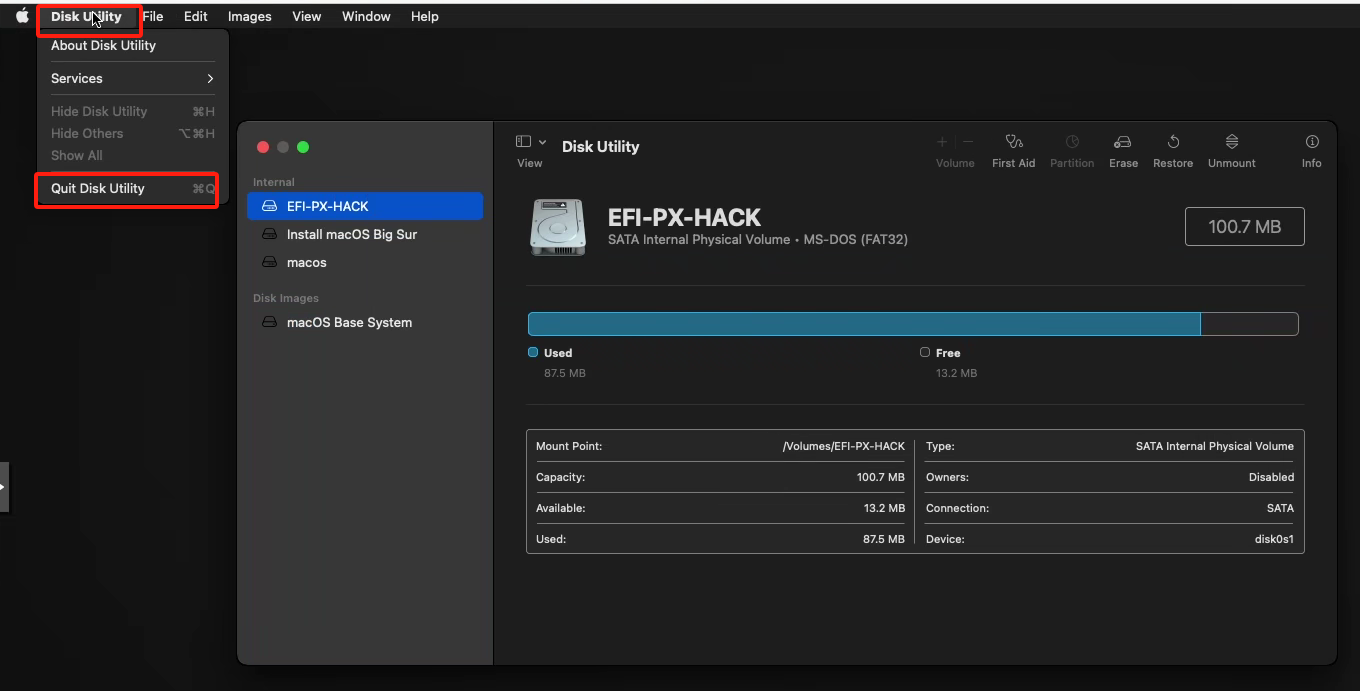Open the Images menu
This screenshot has height=691, width=1360.
[x=249, y=16]
